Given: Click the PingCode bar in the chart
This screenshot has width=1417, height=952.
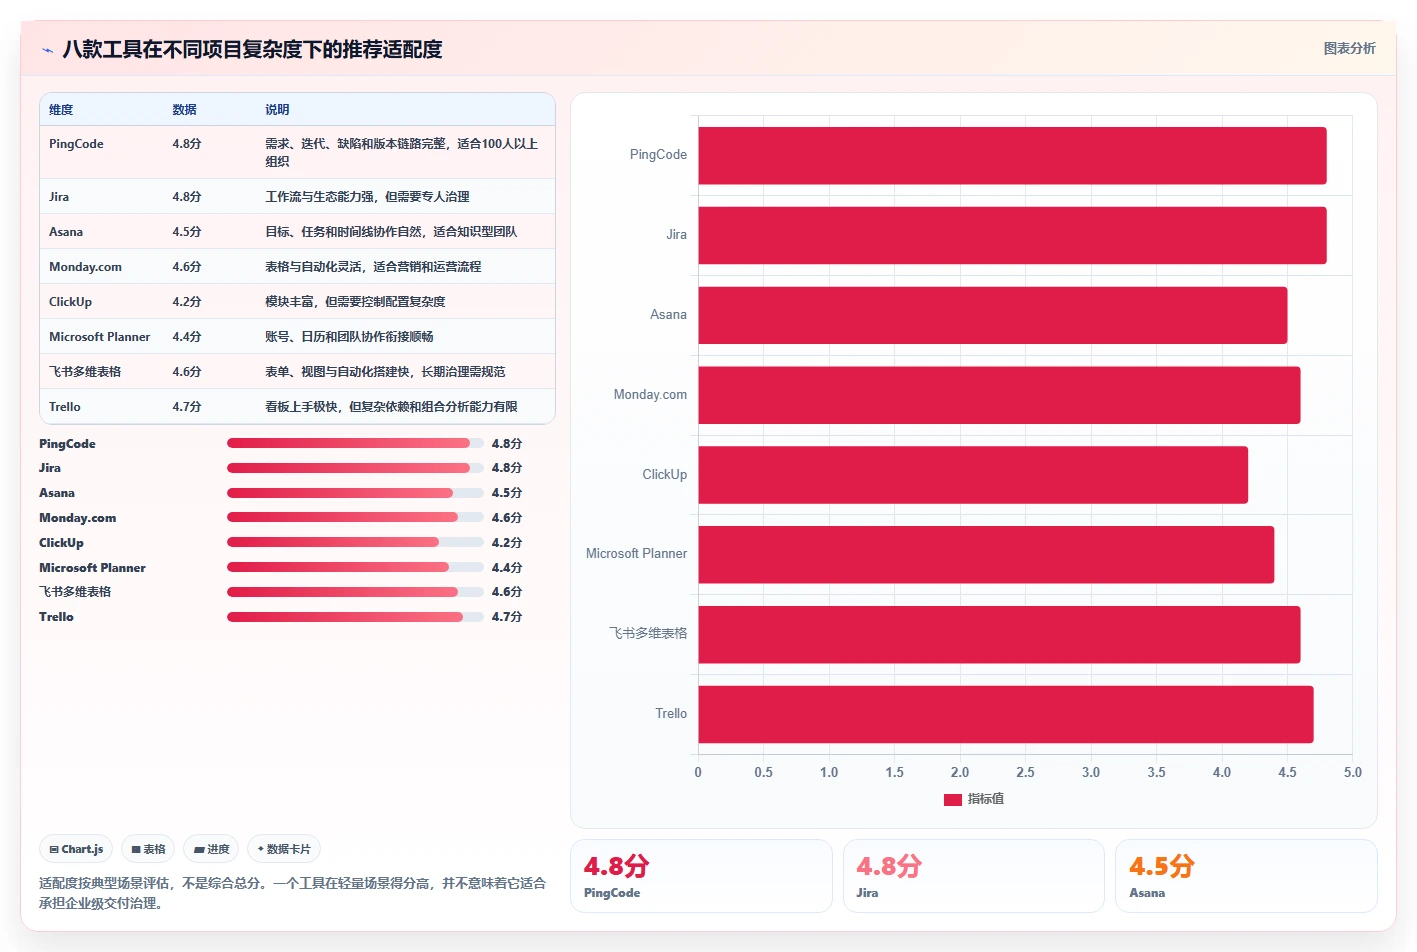Looking at the screenshot, I should 1012,155.
